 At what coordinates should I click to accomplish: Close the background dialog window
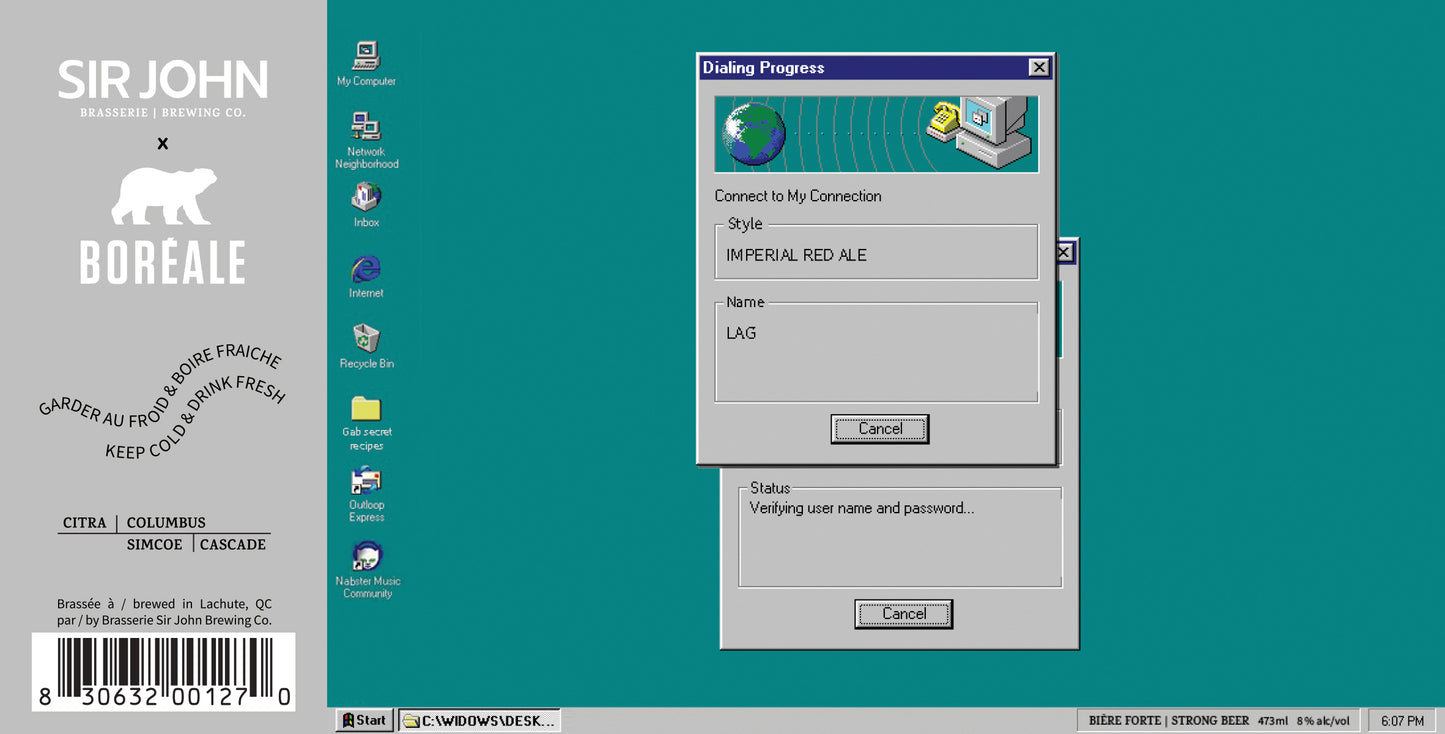(1065, 253)
